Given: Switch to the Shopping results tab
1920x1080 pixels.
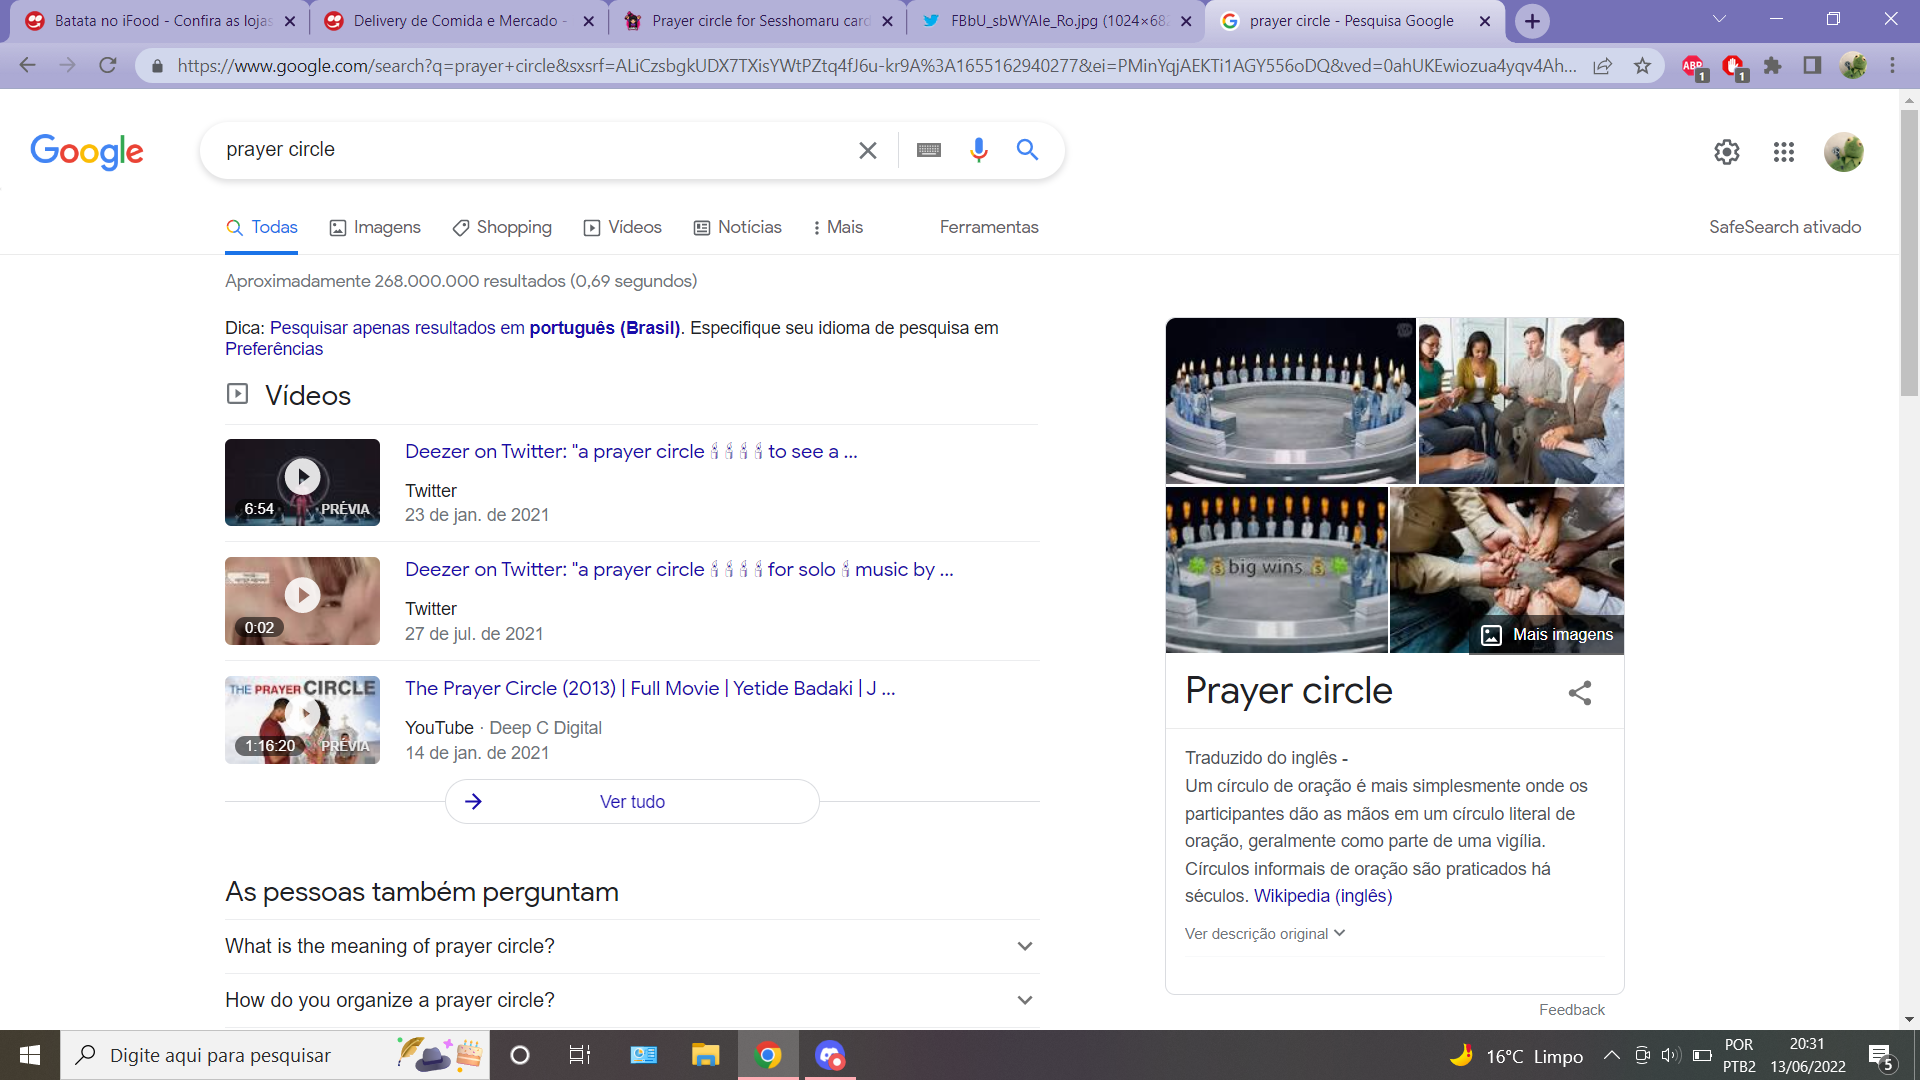Looking at the screenshot, I should coord(502,228).
